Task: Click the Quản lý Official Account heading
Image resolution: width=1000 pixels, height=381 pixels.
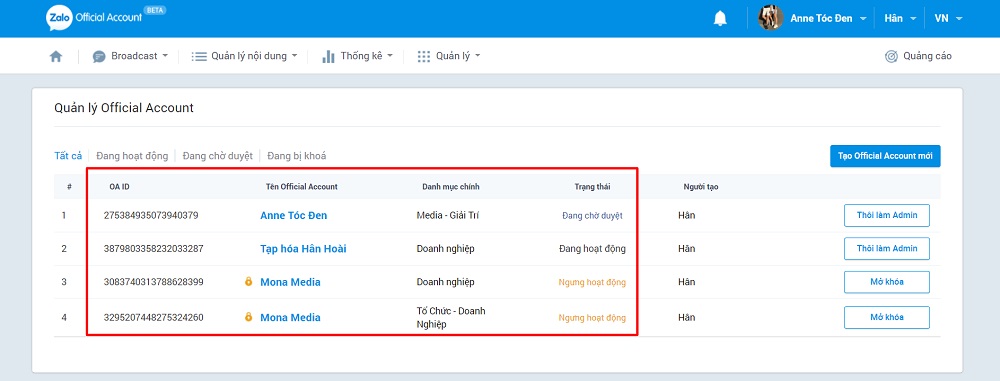Action: pos(124,108)
